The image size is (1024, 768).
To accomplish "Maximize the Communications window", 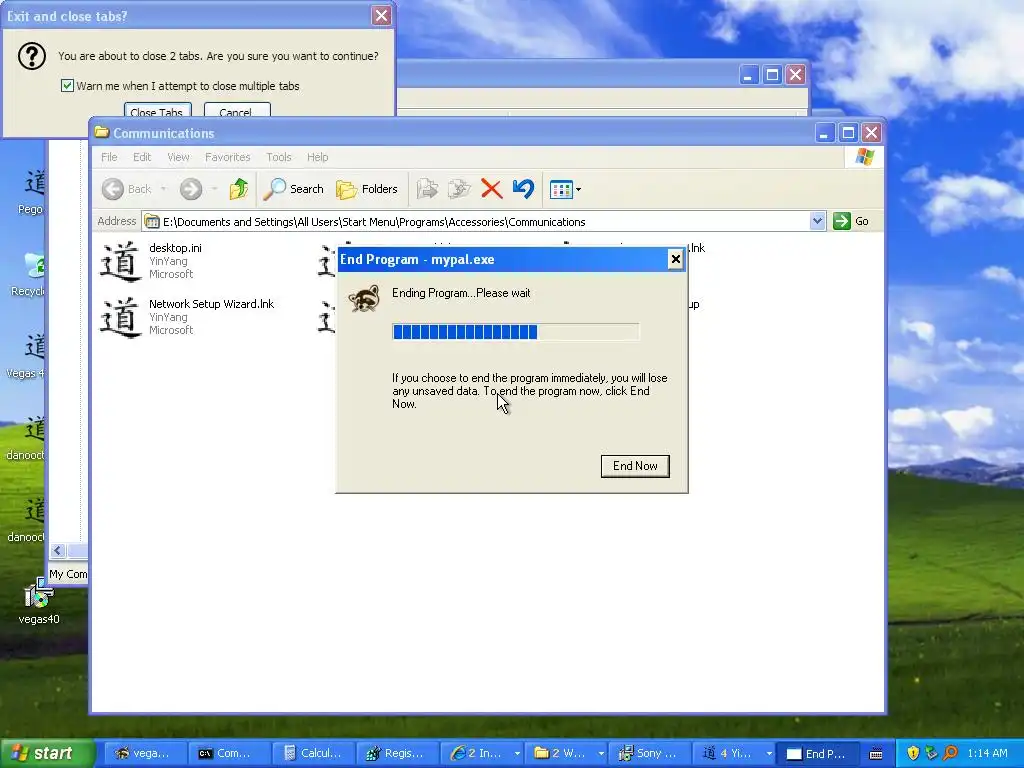I will point(848,133).
